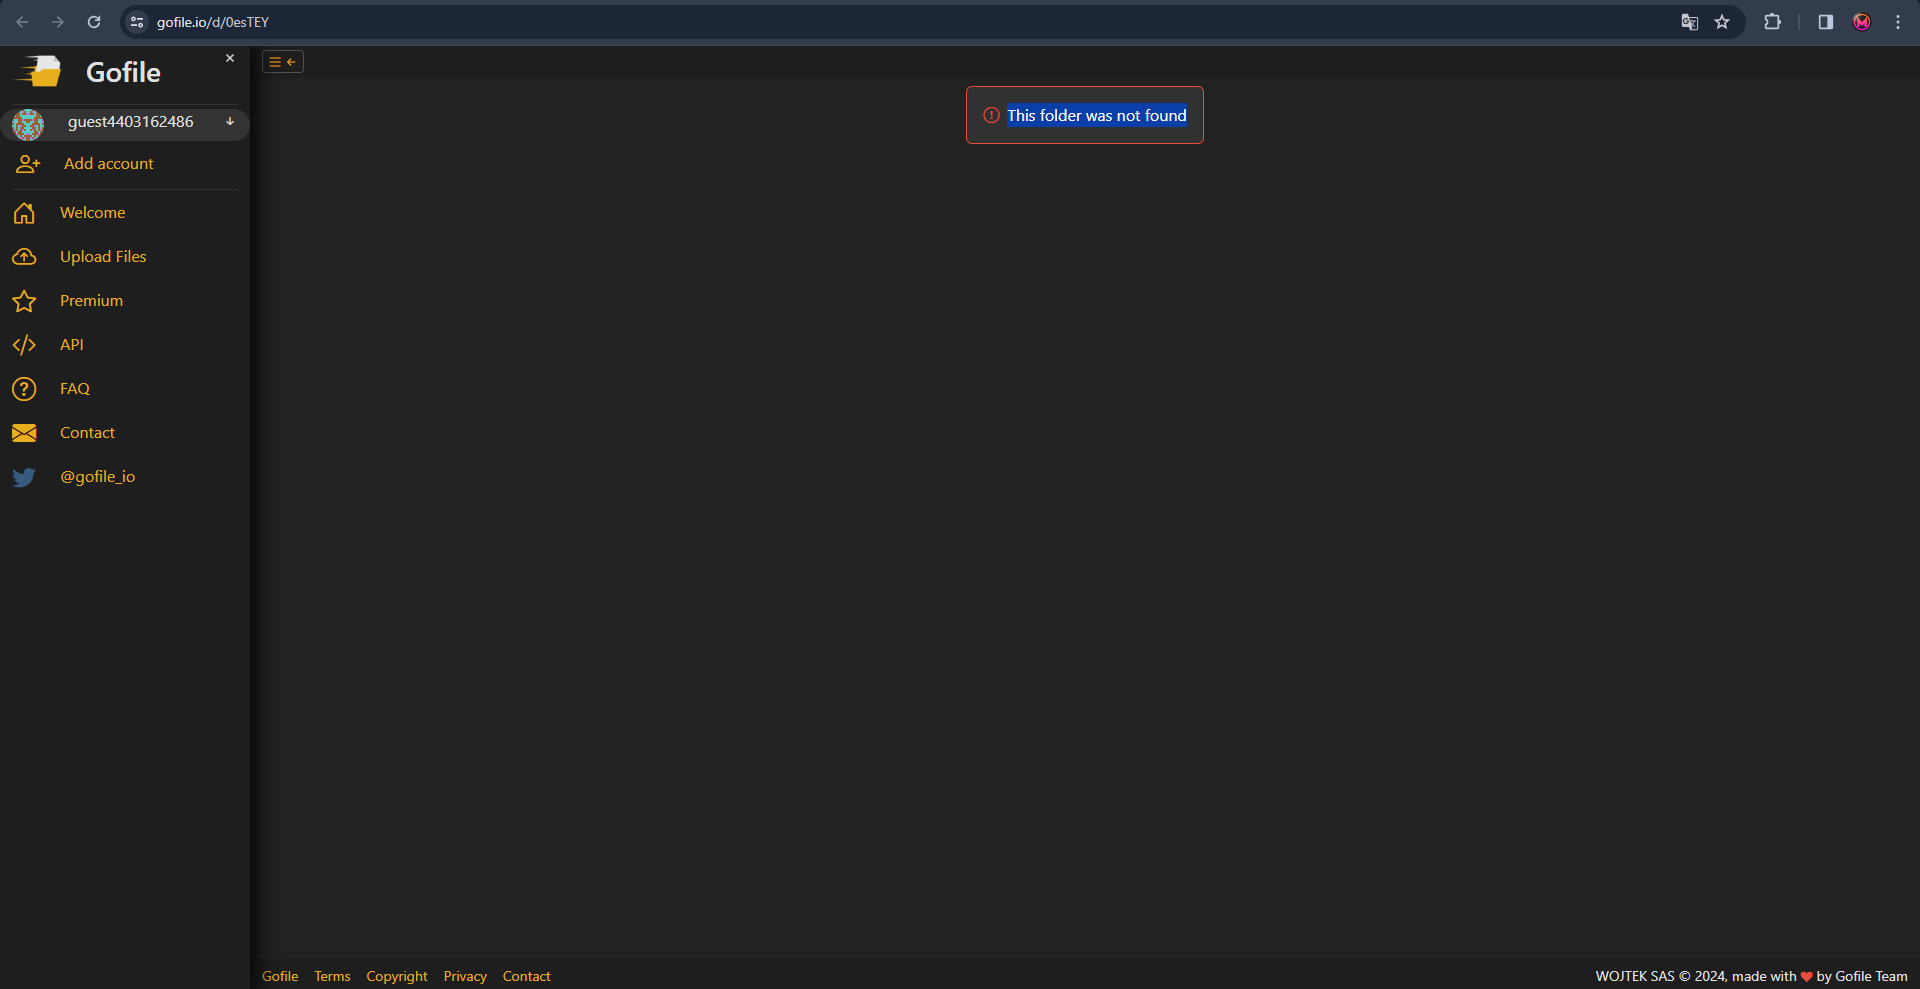Click the Gofile folder logo icon
Screen dimensions: 1920x989
coord(40,71)
